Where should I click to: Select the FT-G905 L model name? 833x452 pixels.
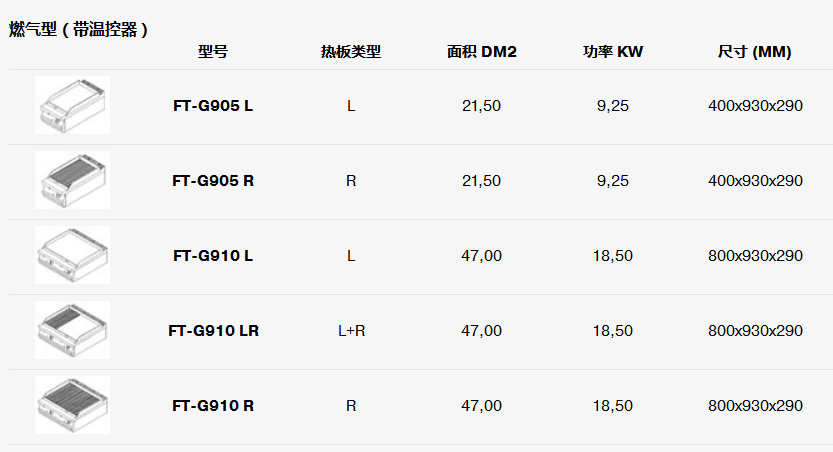213,106
